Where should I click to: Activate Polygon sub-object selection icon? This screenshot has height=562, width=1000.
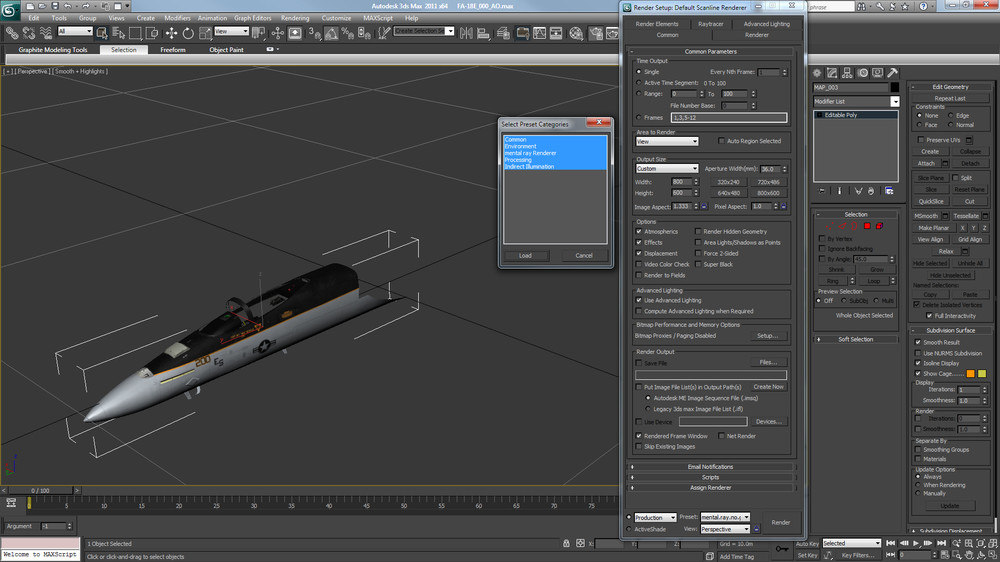pyautogui.click(x=866, y=226)
